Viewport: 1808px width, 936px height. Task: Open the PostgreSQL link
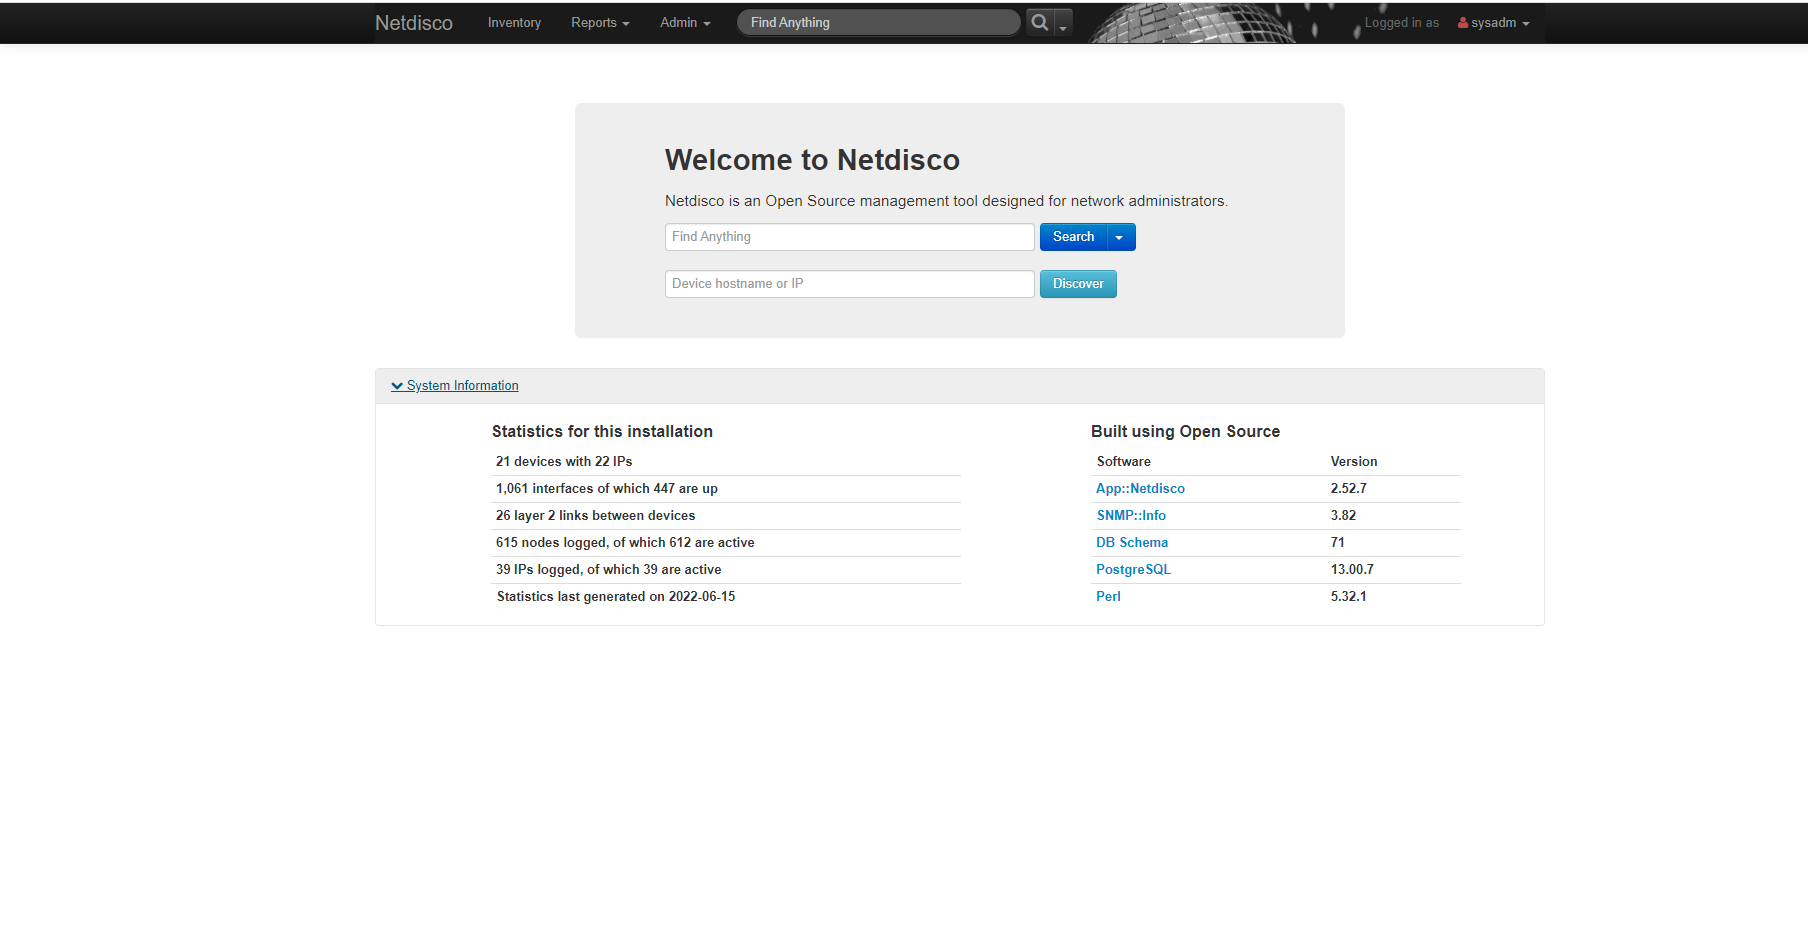point(1132,569)
